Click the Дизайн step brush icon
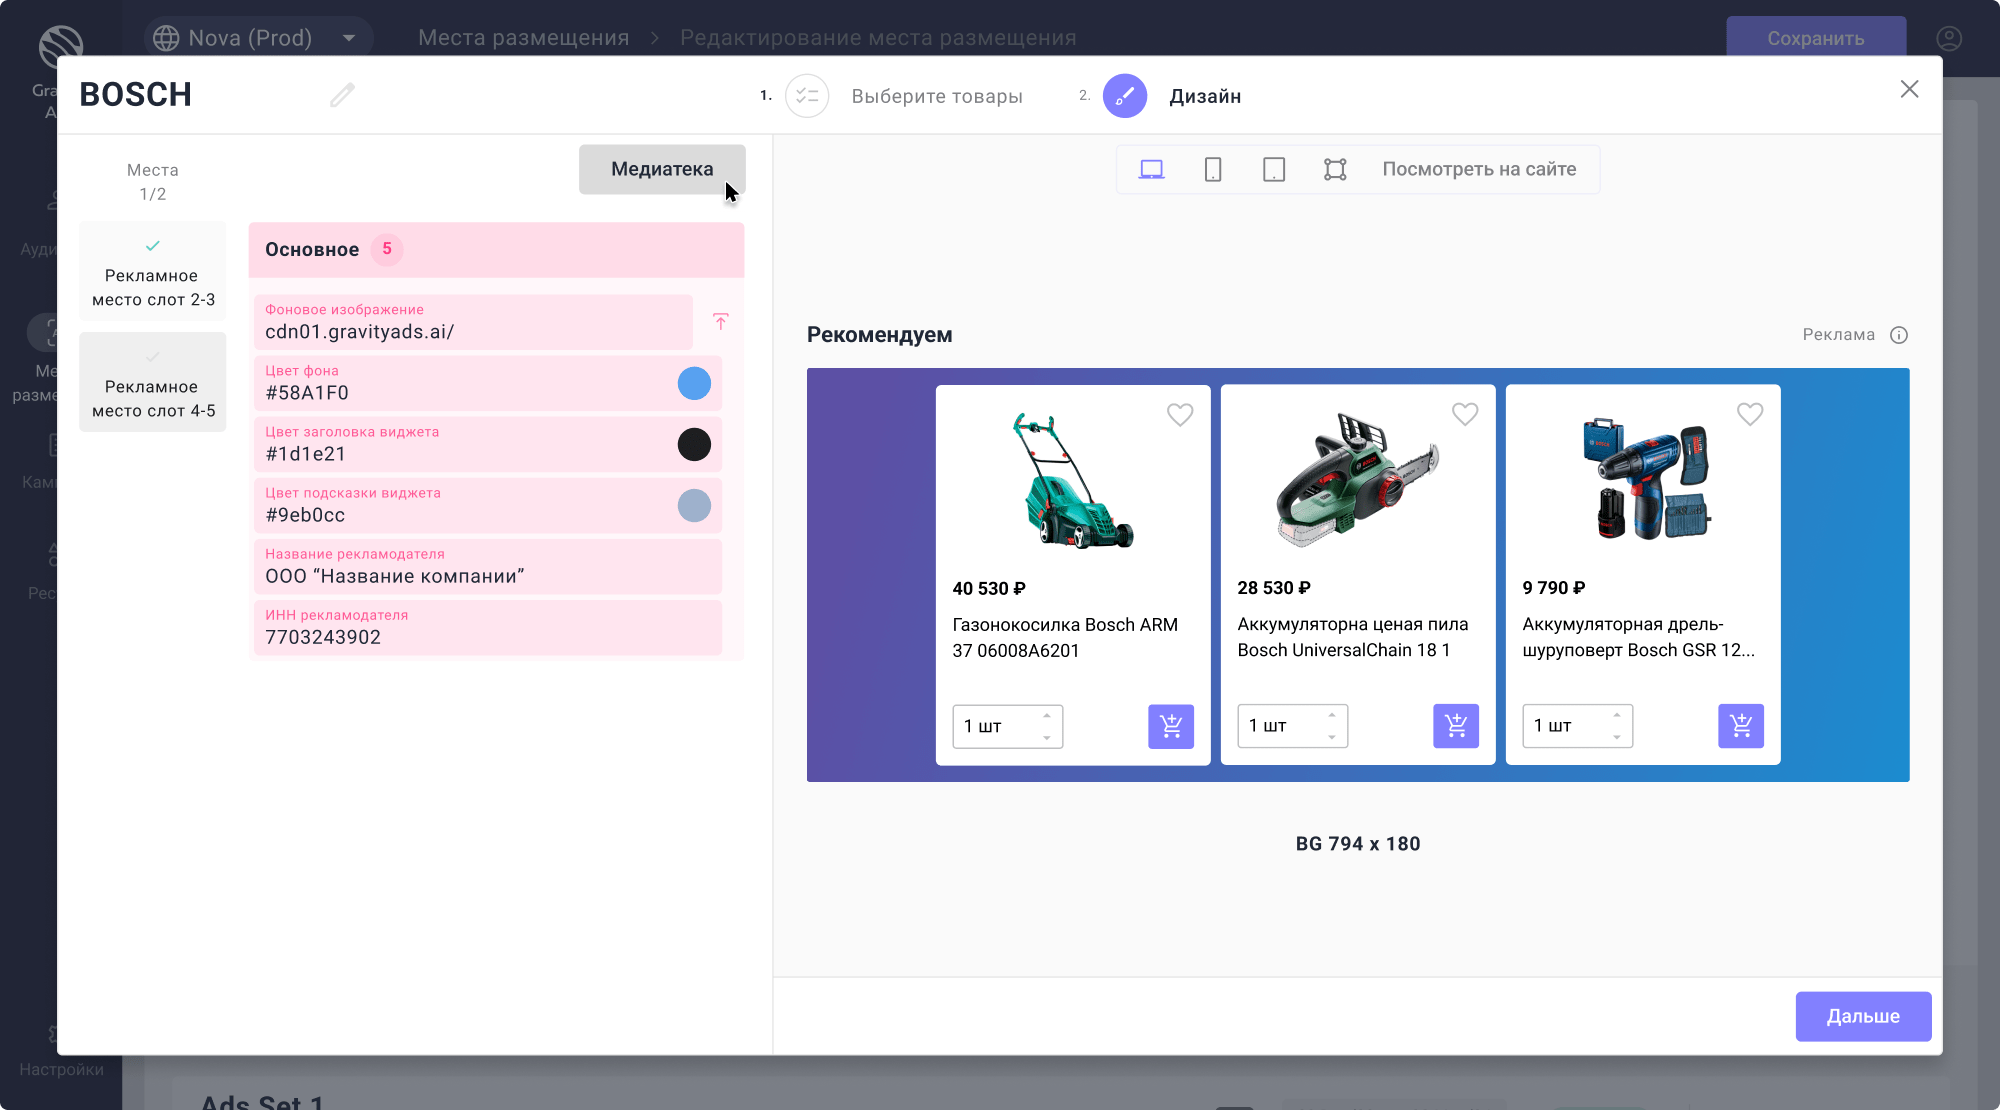Image resolution: width=2000 pixels, height=1110 pixels. coord(1125,96)
